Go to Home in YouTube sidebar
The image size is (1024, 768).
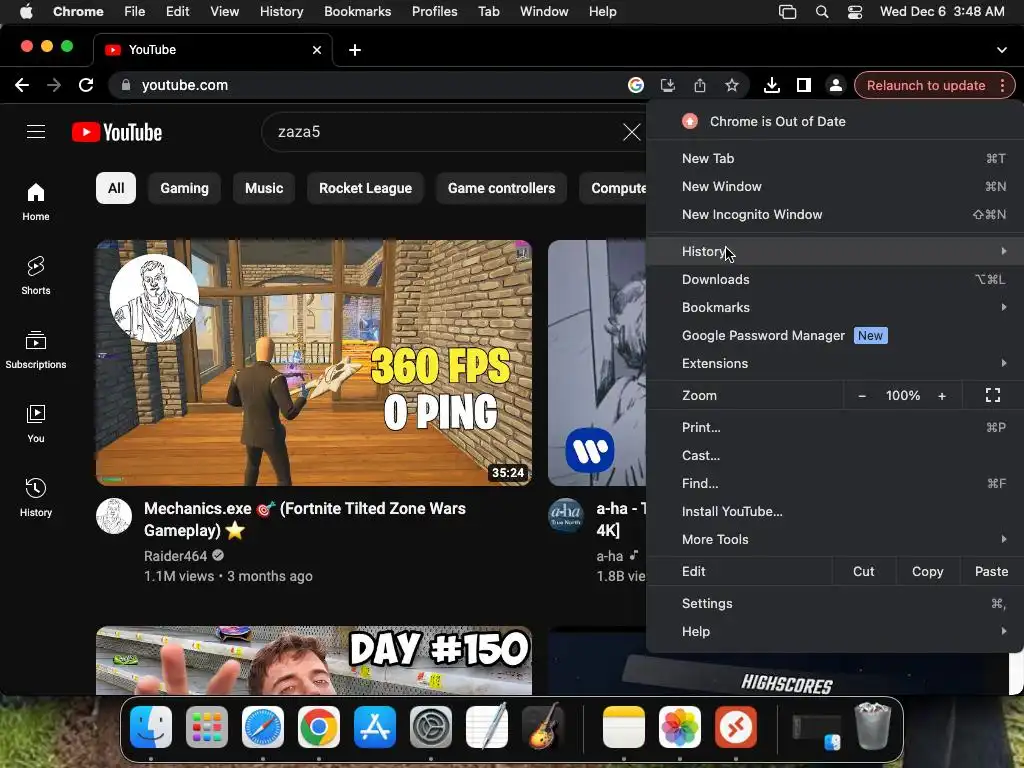pos(36,202)
